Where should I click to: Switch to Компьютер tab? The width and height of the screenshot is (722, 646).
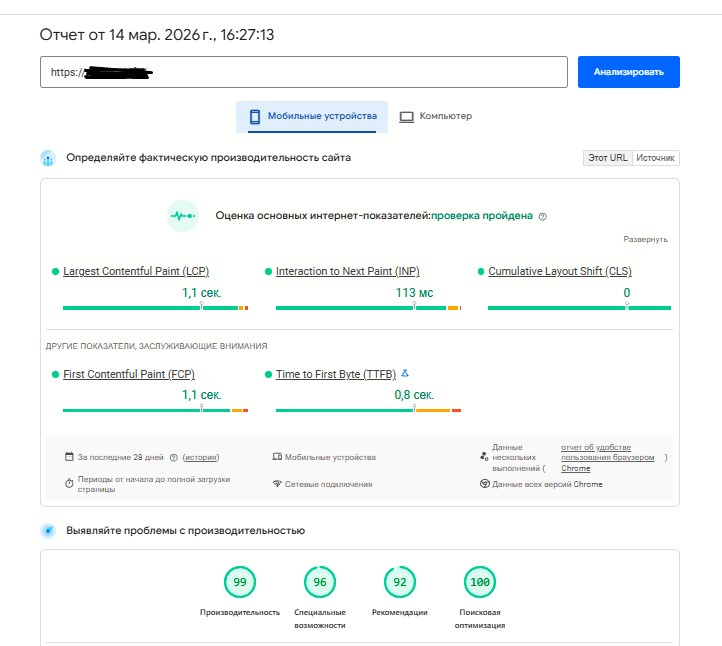coord(436,116)
